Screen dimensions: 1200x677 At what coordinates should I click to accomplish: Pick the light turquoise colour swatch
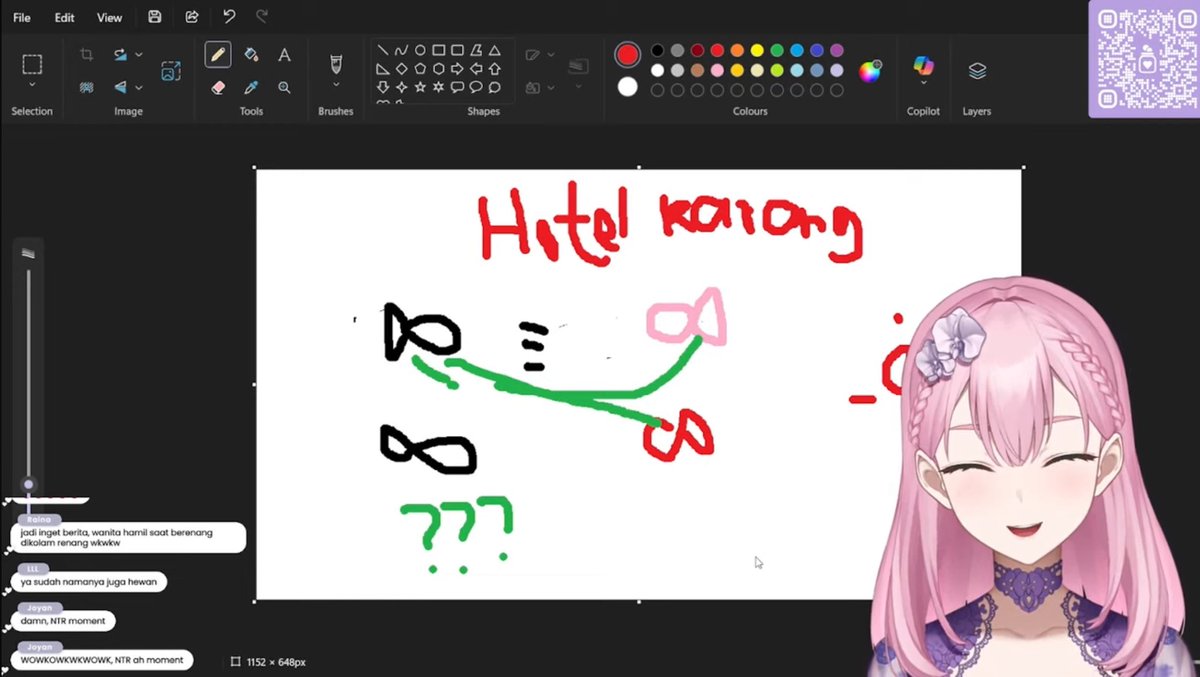coord(797,70)
